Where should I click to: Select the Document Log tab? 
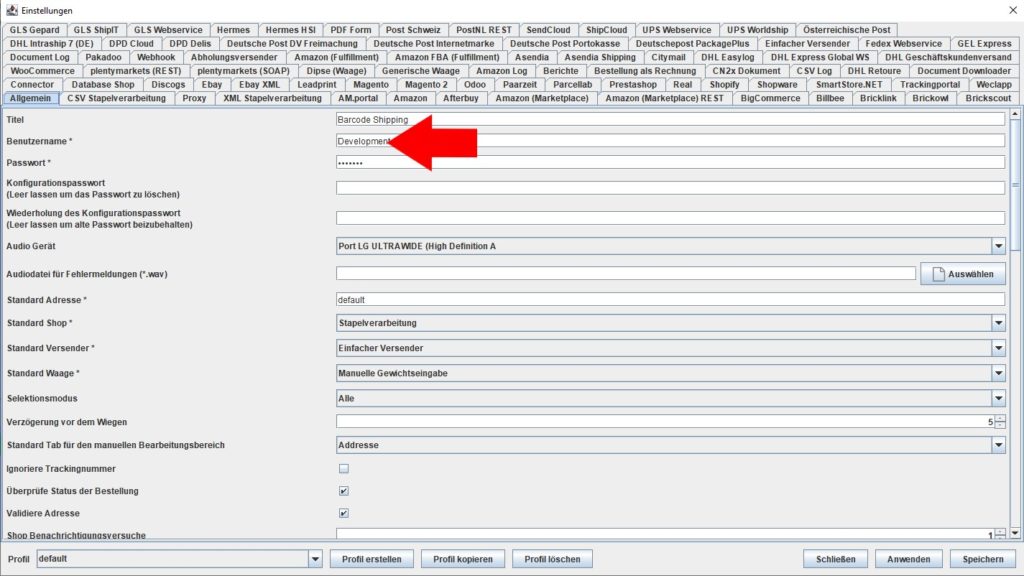tap(40, 57)
